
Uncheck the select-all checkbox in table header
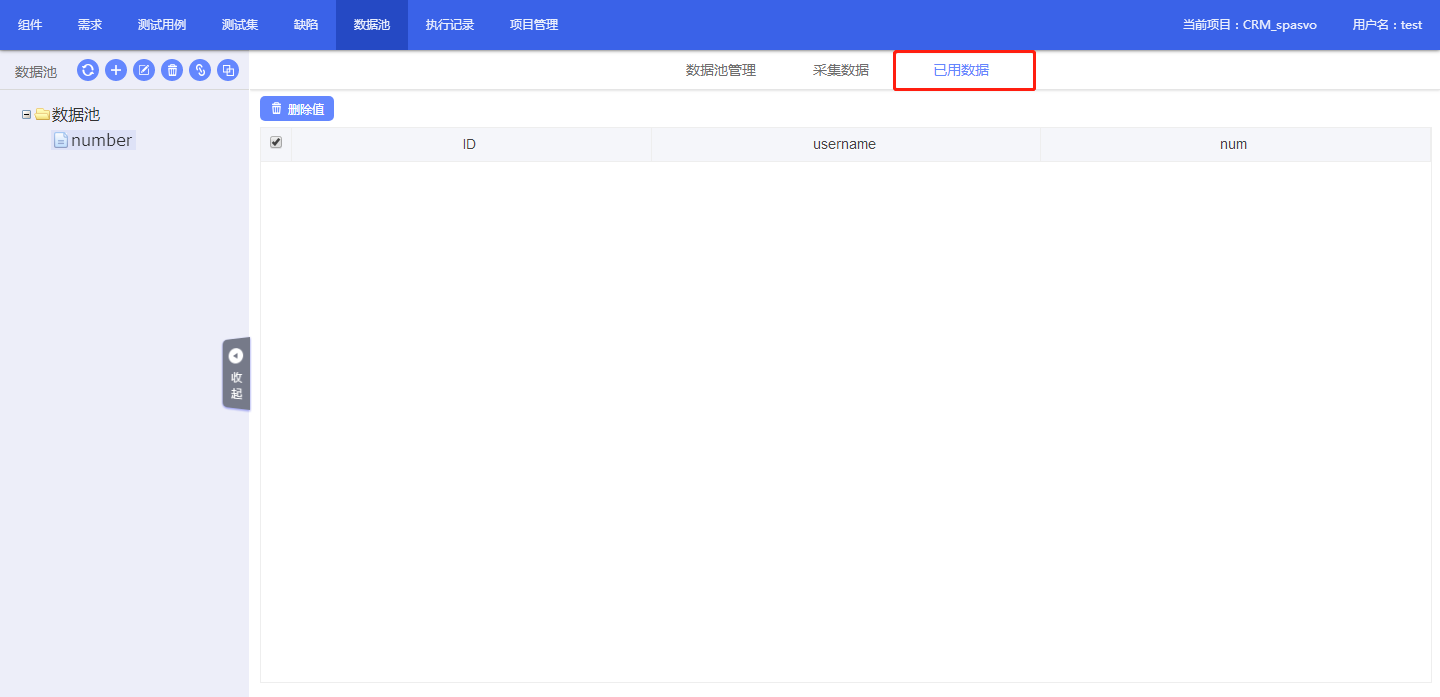(x=276, y=143)
